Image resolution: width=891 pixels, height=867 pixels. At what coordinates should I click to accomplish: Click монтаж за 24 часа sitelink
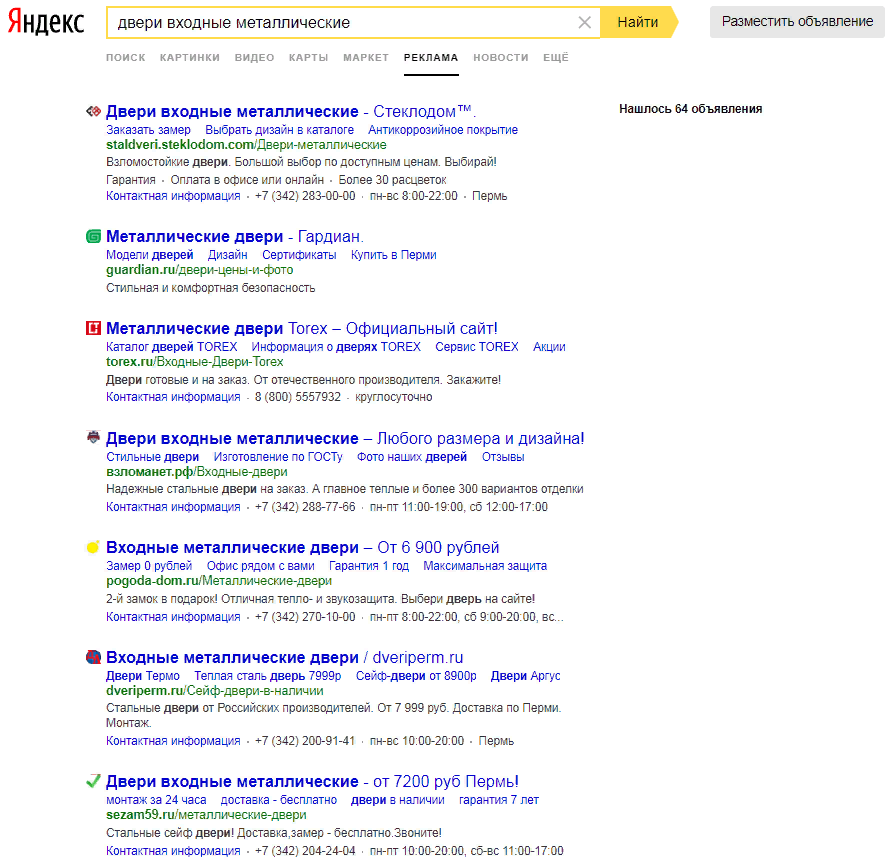(156, 800)
